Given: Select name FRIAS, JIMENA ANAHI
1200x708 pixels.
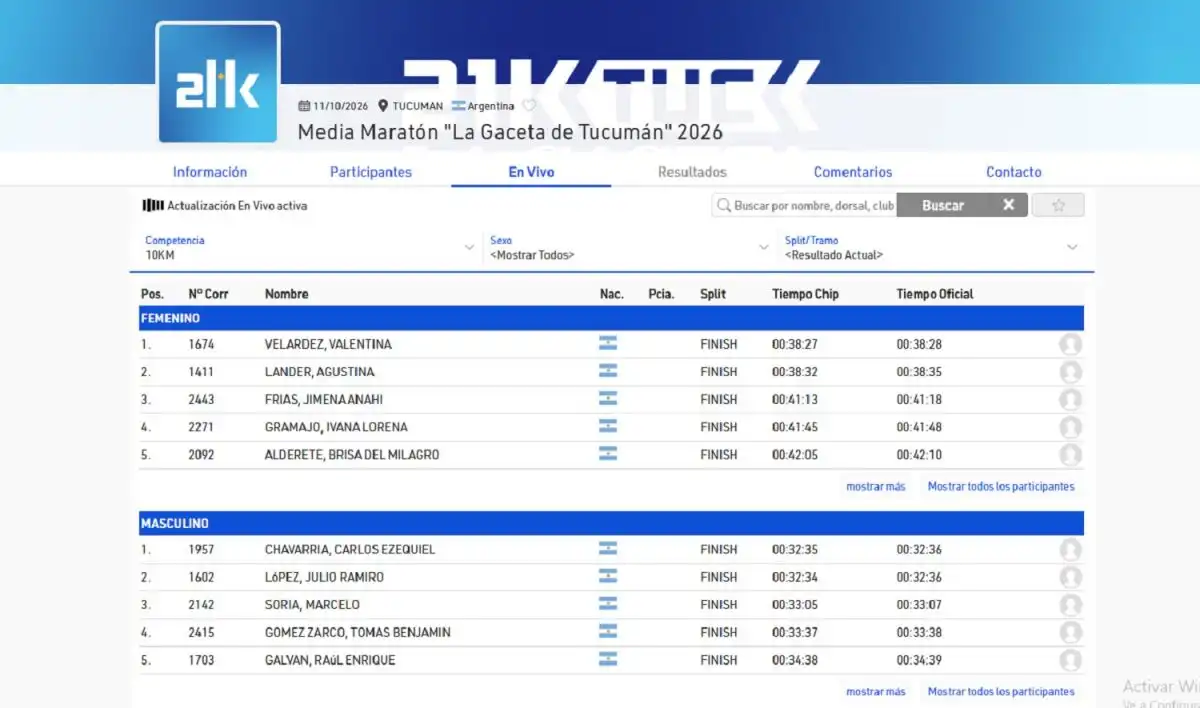Looking at the screenshot, I should 325,399.
